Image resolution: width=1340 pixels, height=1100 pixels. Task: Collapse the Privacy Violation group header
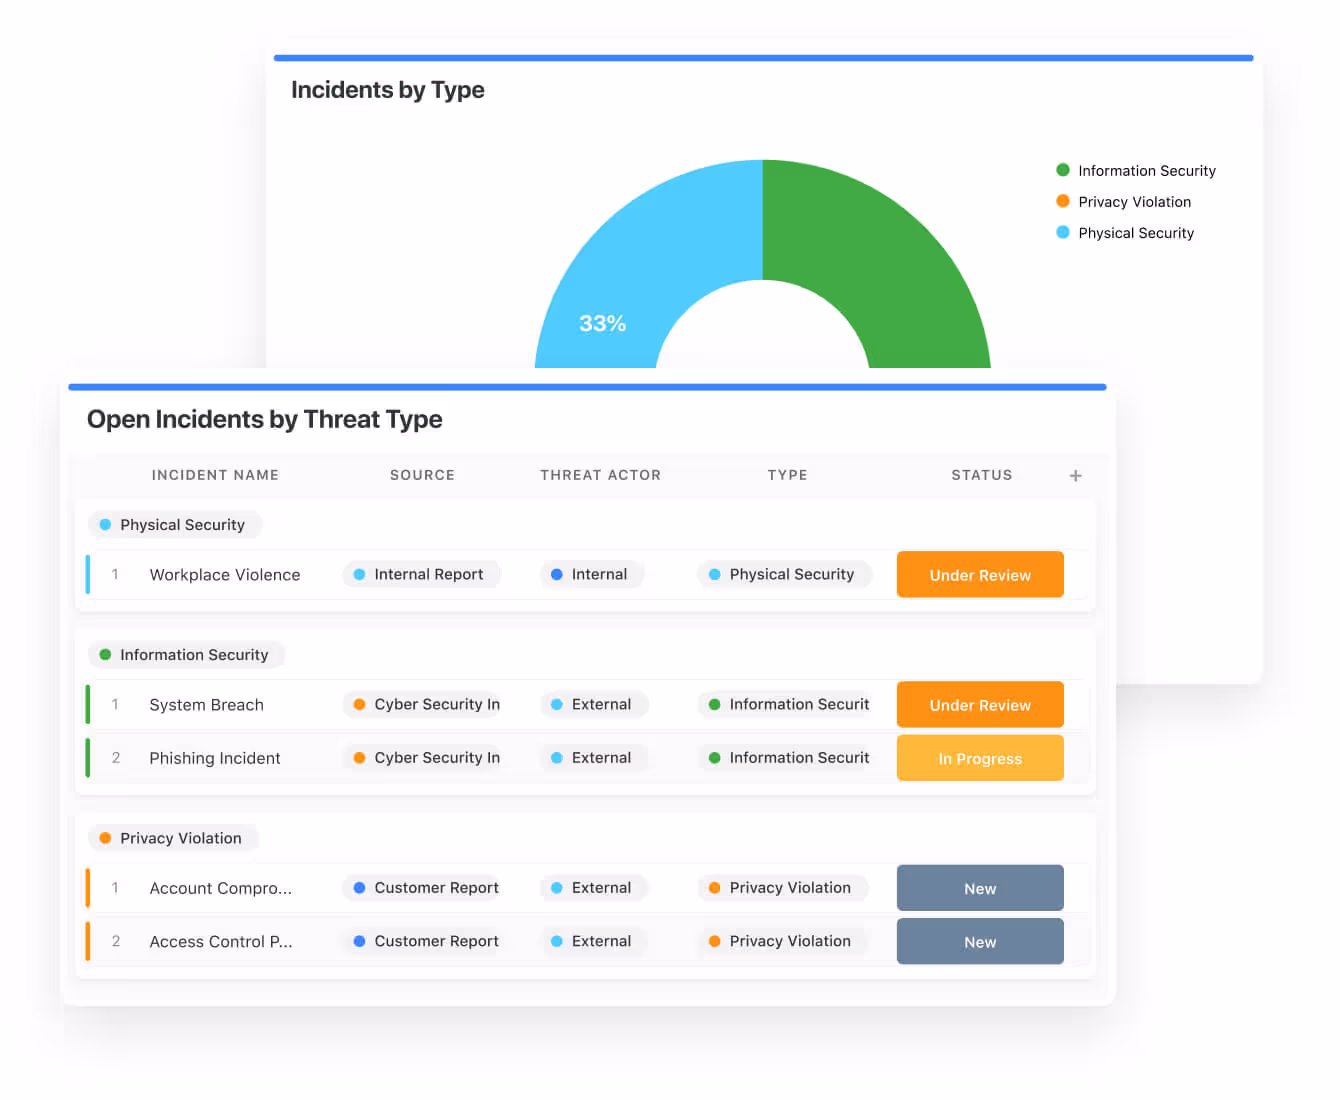(173, 838)
